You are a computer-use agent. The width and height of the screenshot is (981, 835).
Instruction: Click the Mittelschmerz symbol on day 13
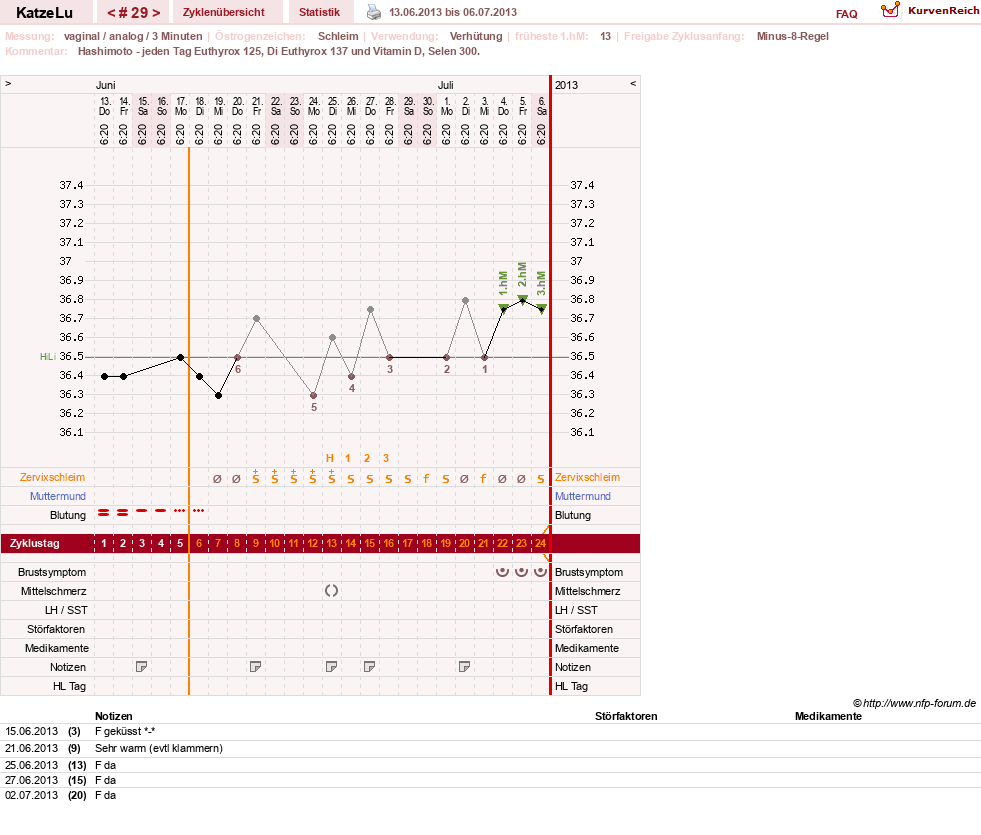(x=332, y=590)
